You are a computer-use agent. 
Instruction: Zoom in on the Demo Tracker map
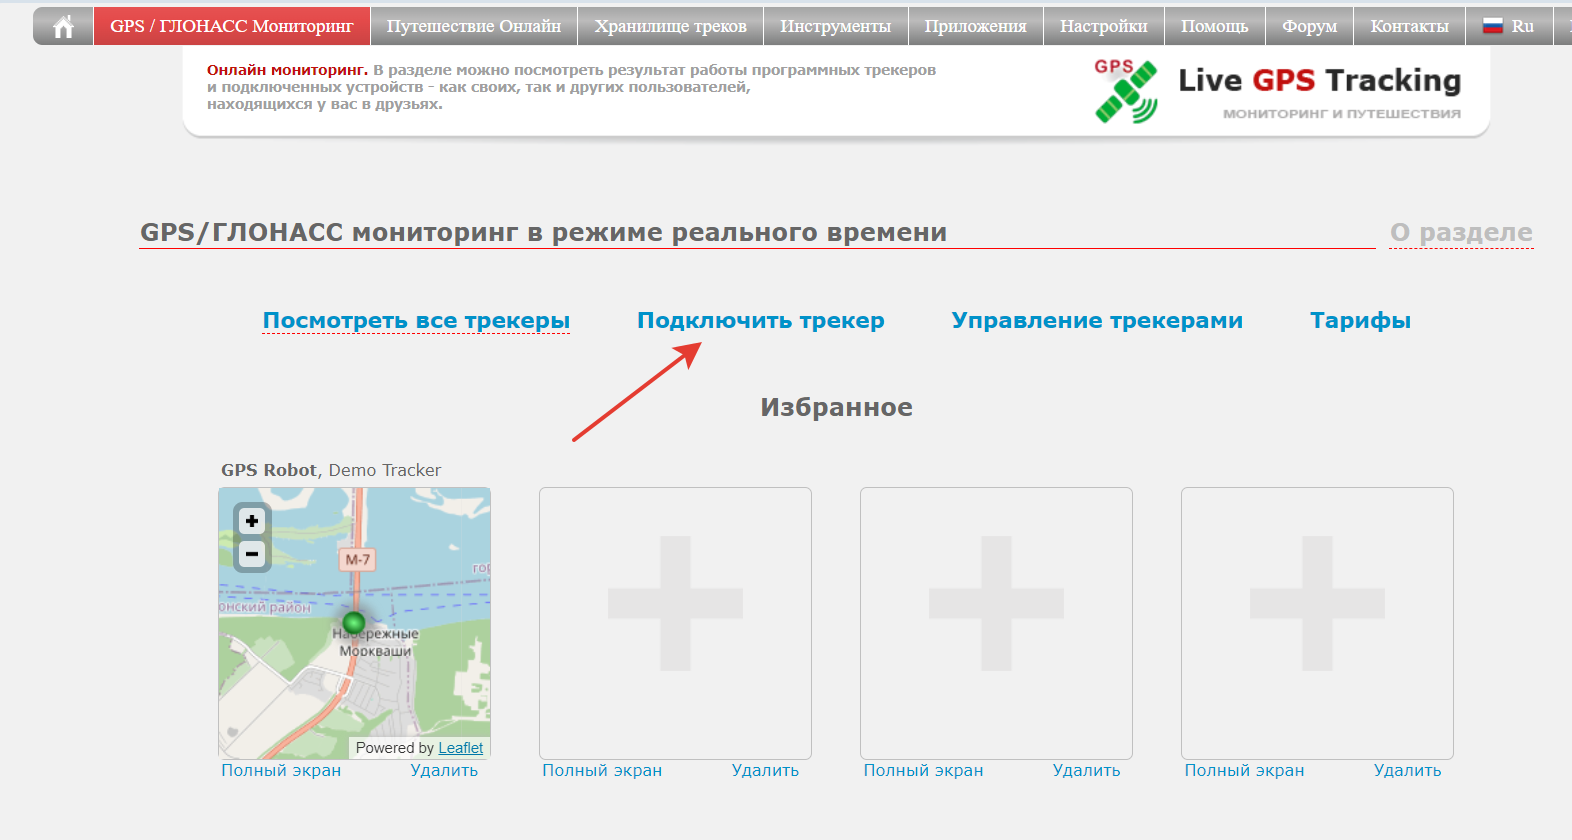(252, 521)
